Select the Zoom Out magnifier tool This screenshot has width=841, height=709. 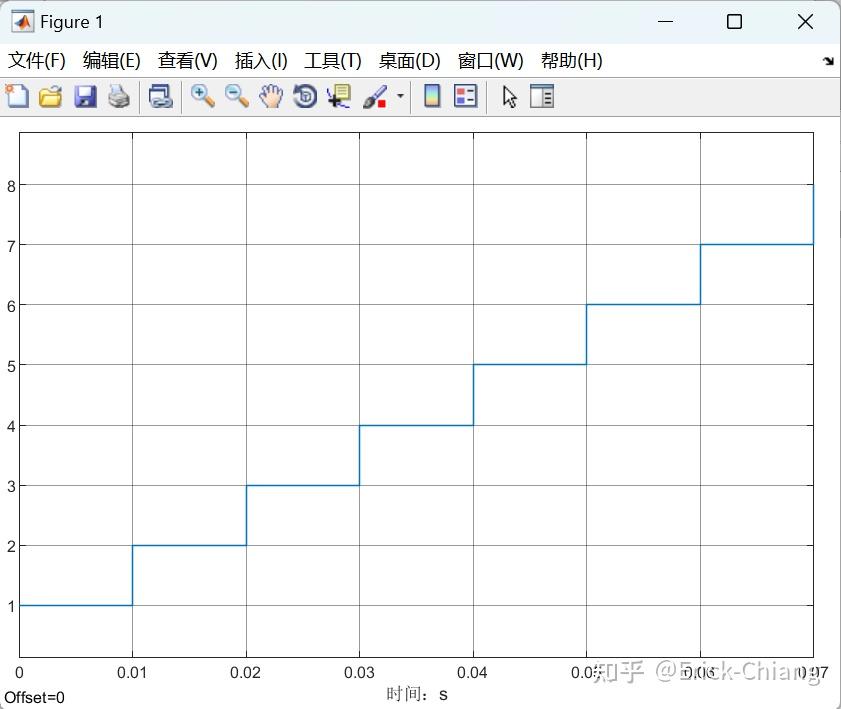[237, 97]
